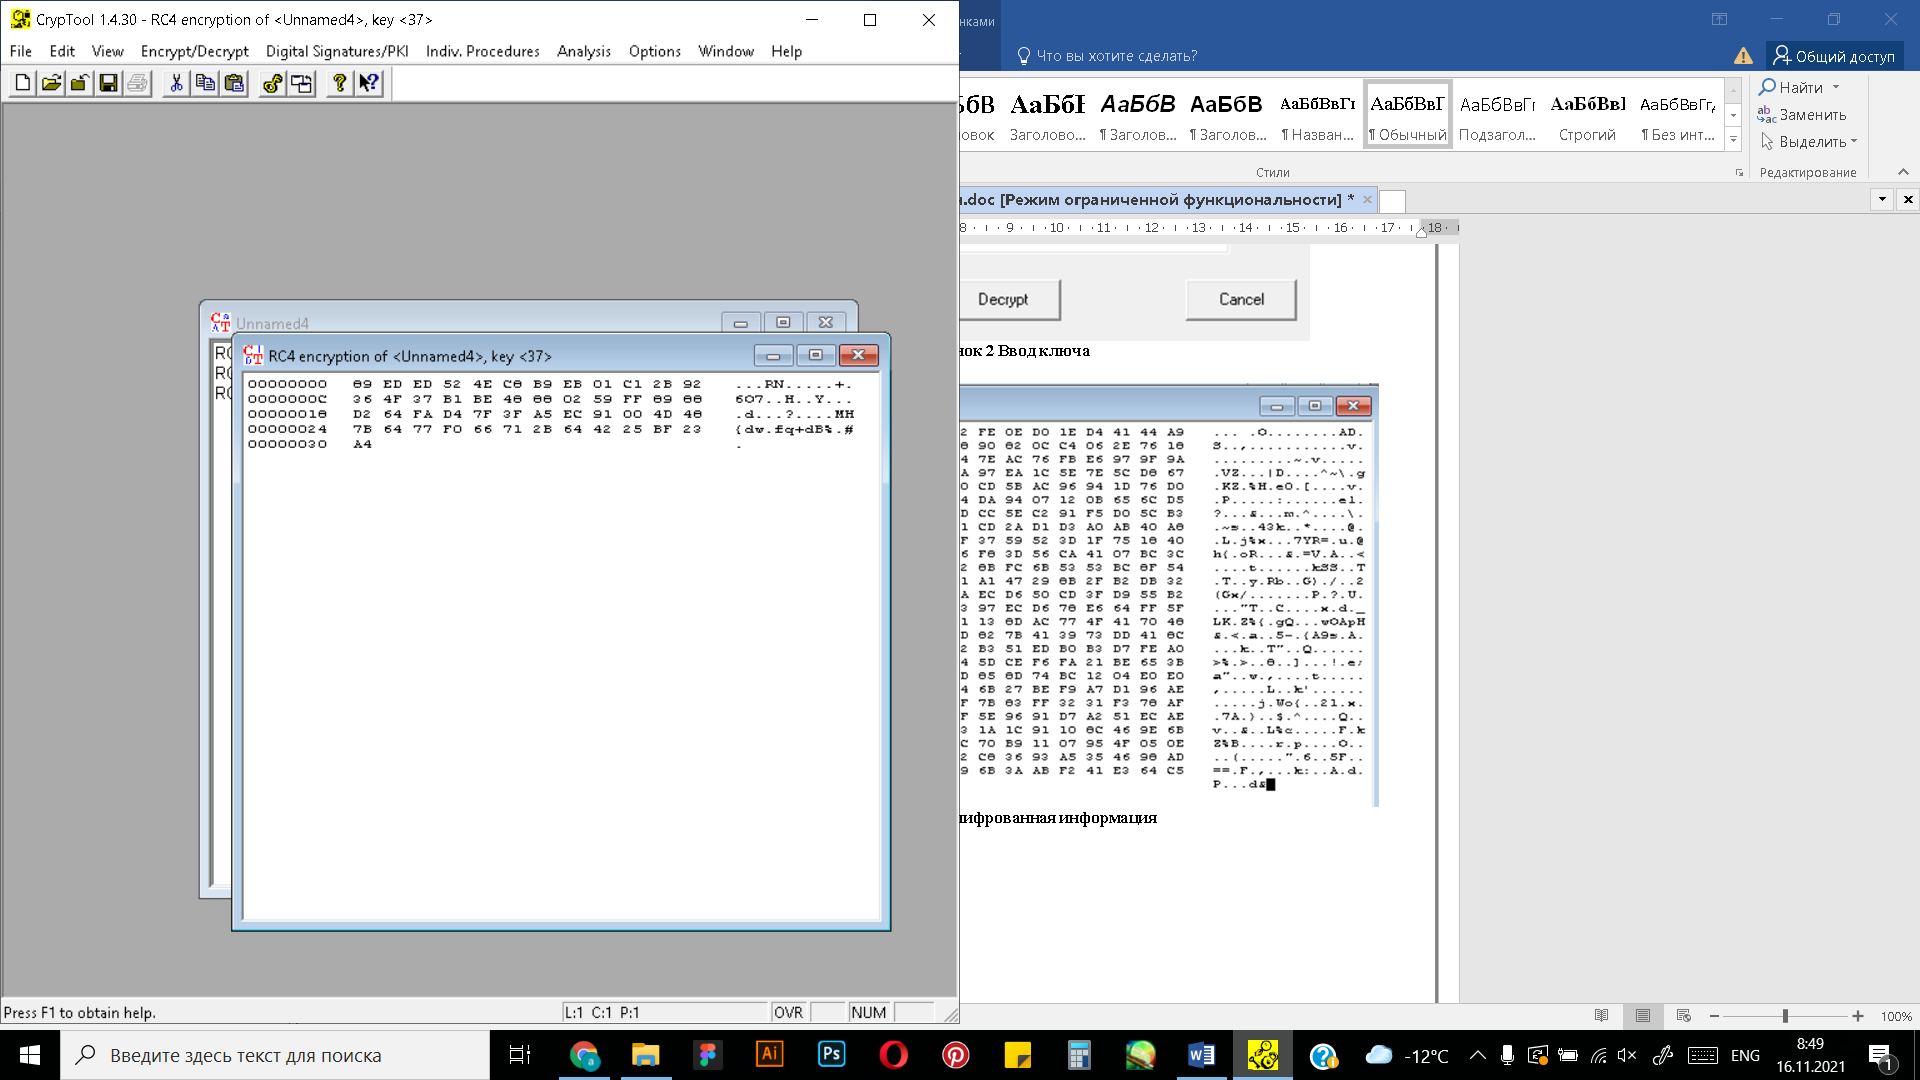Click the warning triangle icon in Word
This screenshot has height=1080, width=1920.
1743,56
